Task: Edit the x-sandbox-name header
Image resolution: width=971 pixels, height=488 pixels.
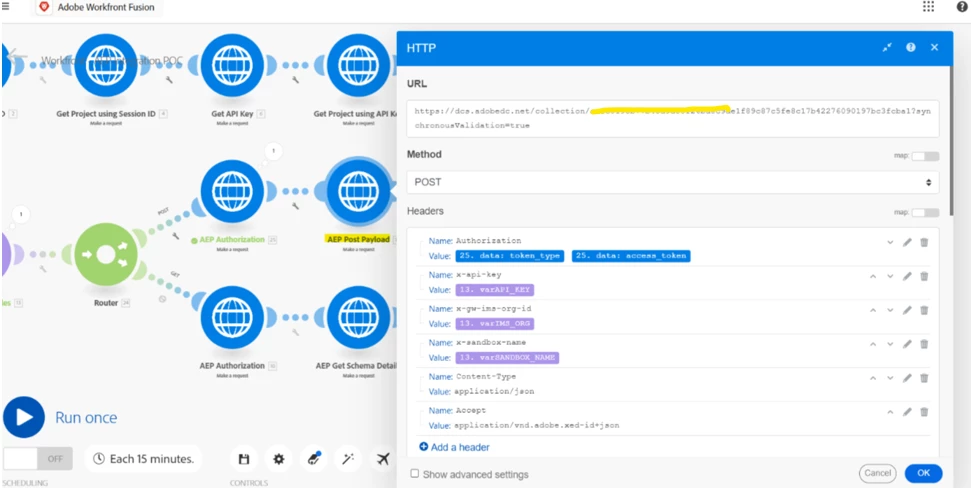Action: pos(907,344)
